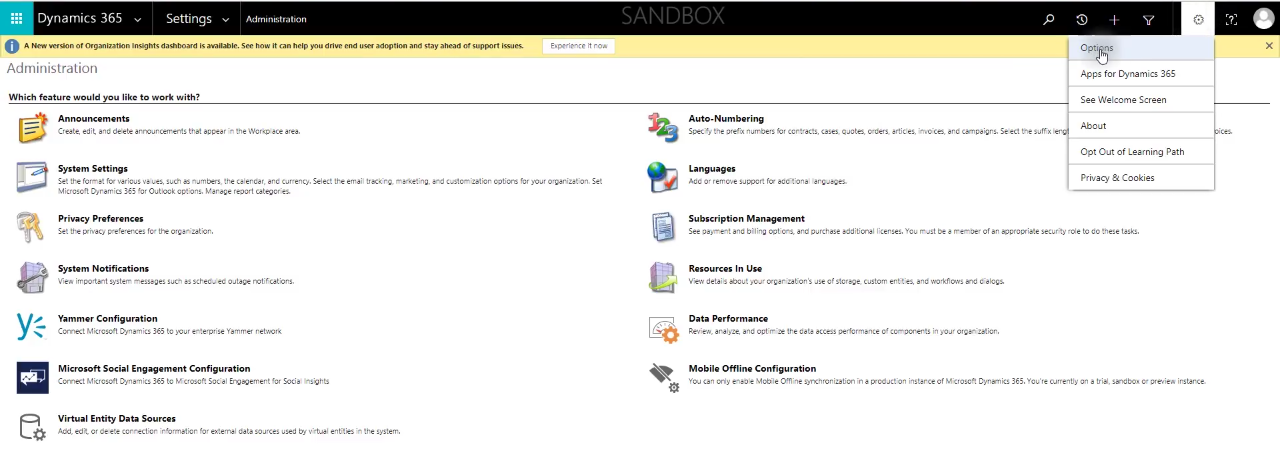The image size is (1280, 468).
Task: Click the Settings area label in nav bar
Action: pyautogui.click(x=189, y=19)
